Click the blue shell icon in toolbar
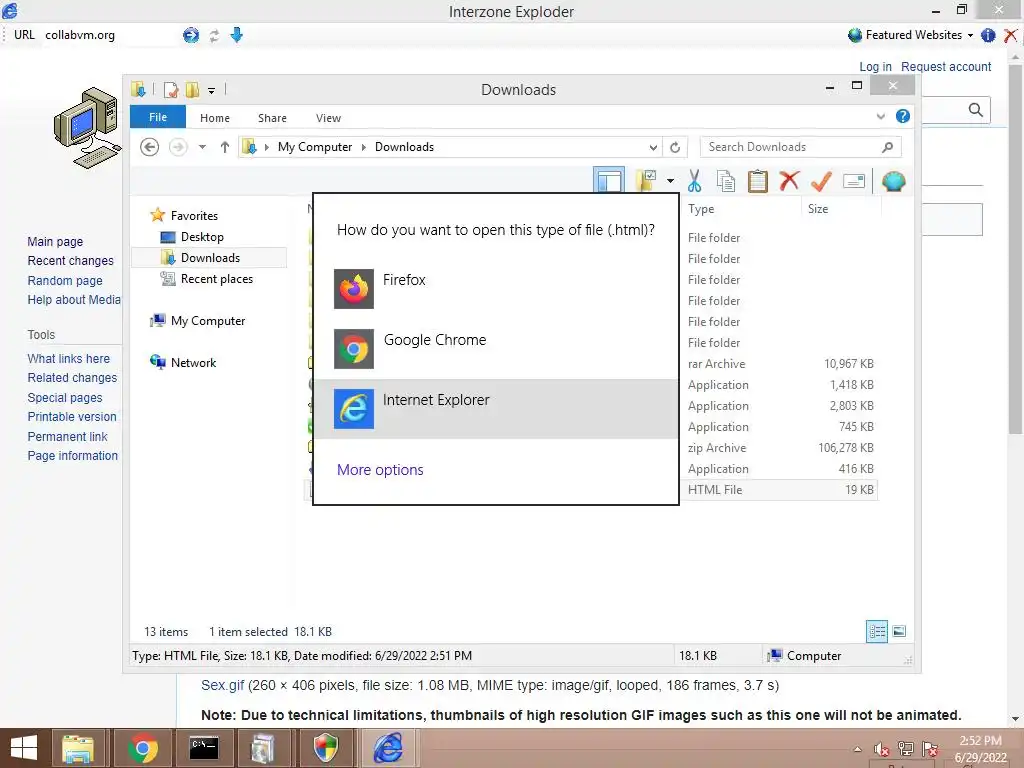This screenshot has height=768, width=1024. click(893, 181)
